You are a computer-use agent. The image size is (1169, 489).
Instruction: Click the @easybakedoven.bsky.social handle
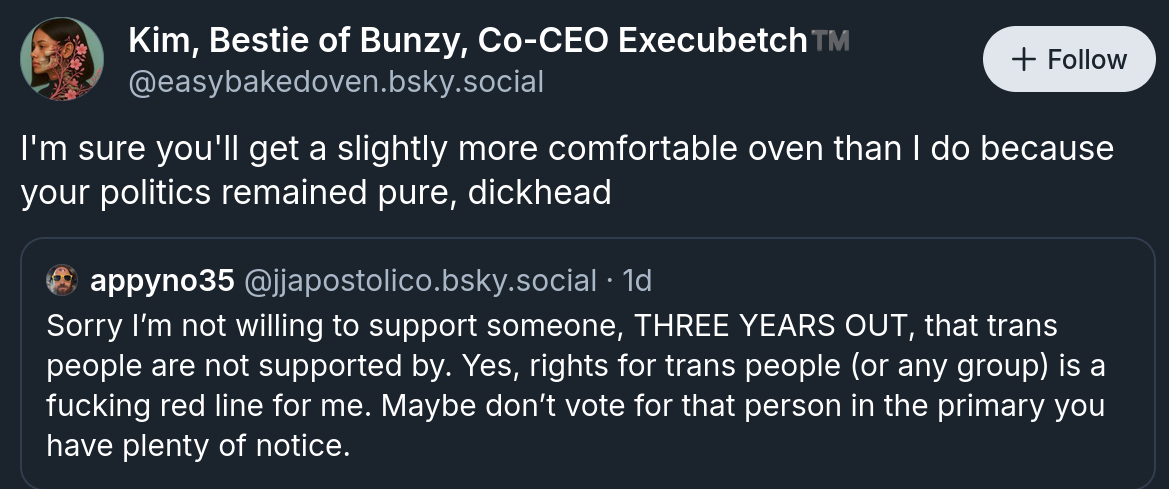336,82
